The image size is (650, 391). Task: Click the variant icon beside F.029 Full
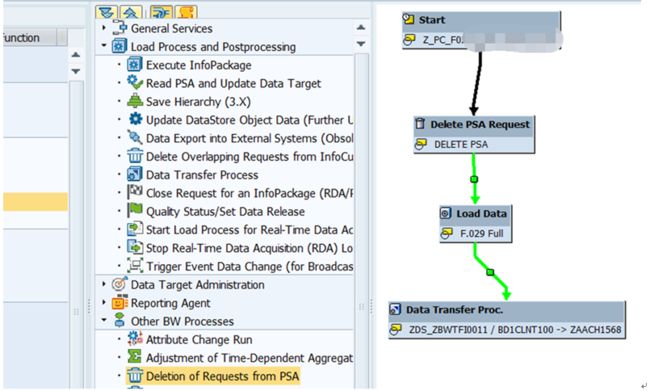click(446, 233)
